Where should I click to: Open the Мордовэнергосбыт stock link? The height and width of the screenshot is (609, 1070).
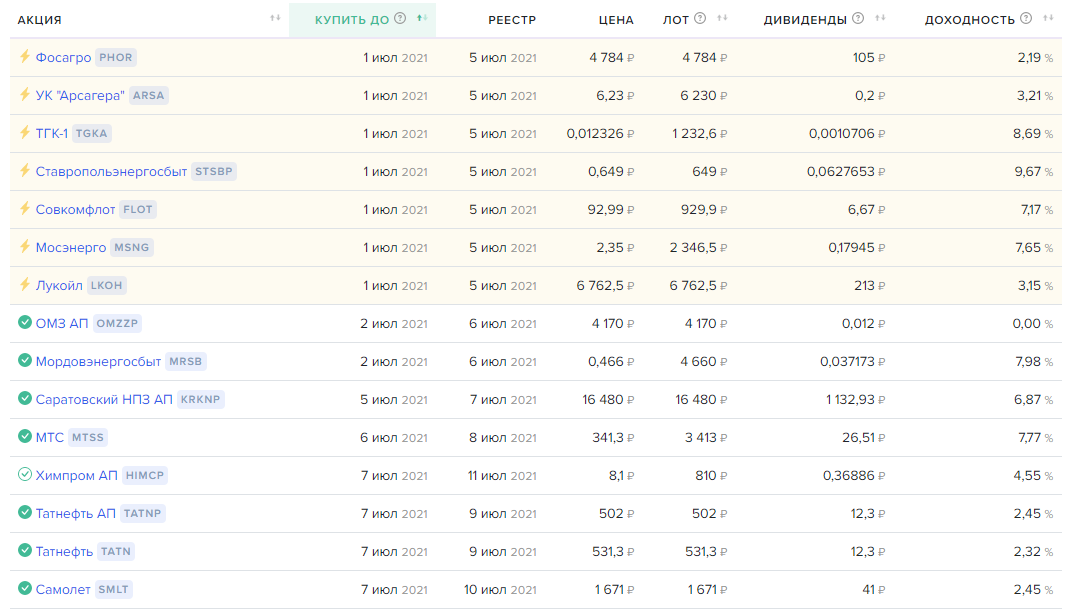98,361
